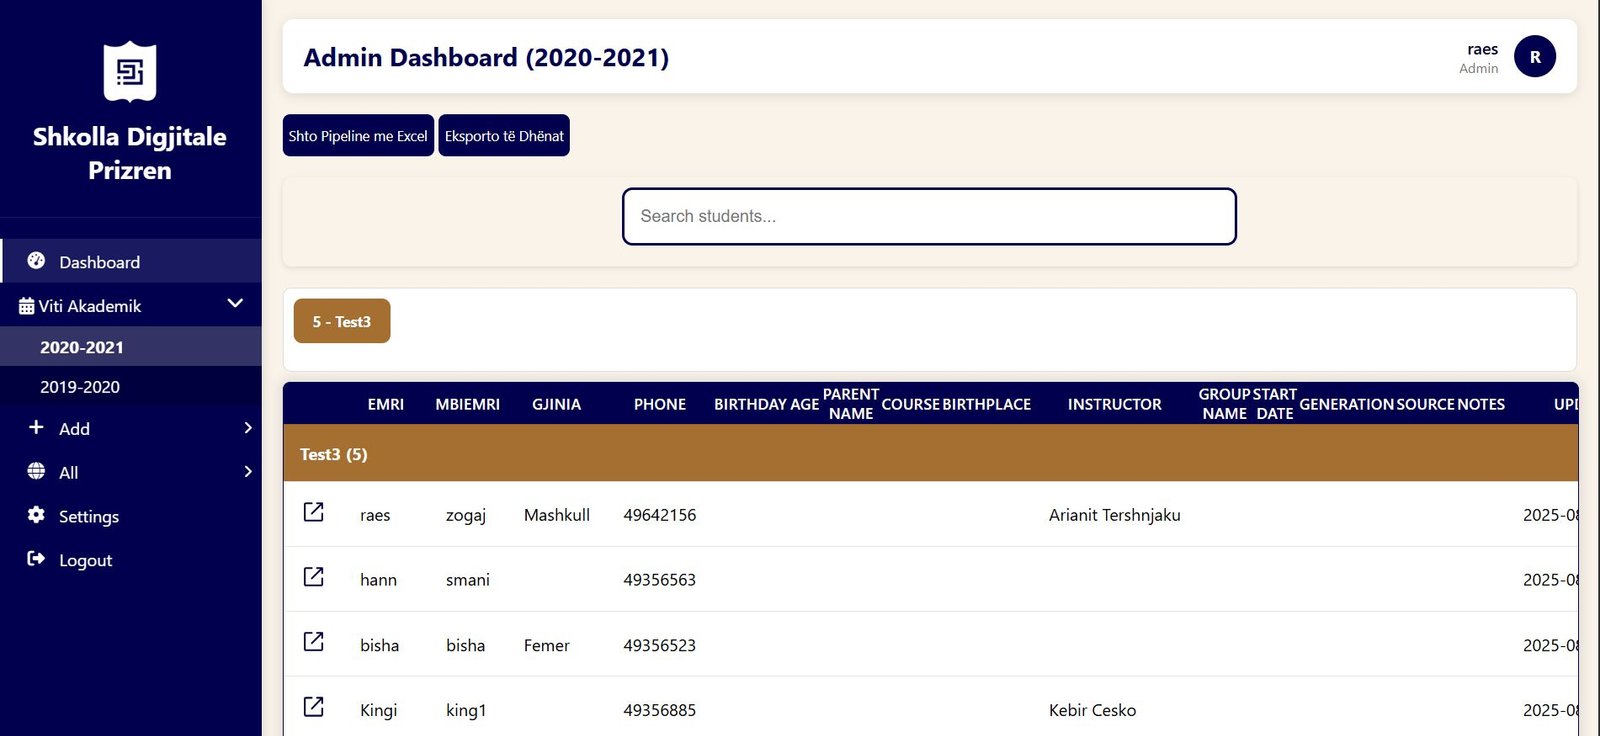Click the Shkolla Digjitale Prizren title
Viewport: 1600px width, 736px height.
pyautogui.click(x=130, y=153)
